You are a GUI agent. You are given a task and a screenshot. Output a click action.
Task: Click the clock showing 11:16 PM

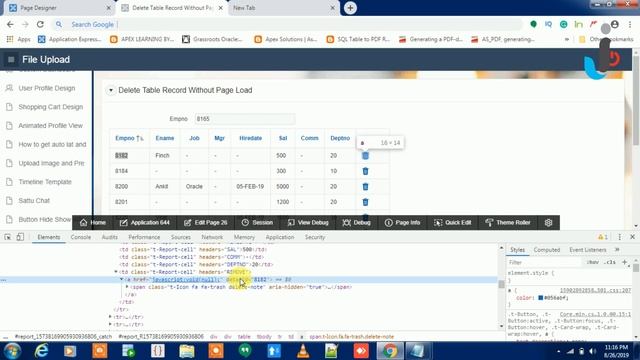(616, 347)
